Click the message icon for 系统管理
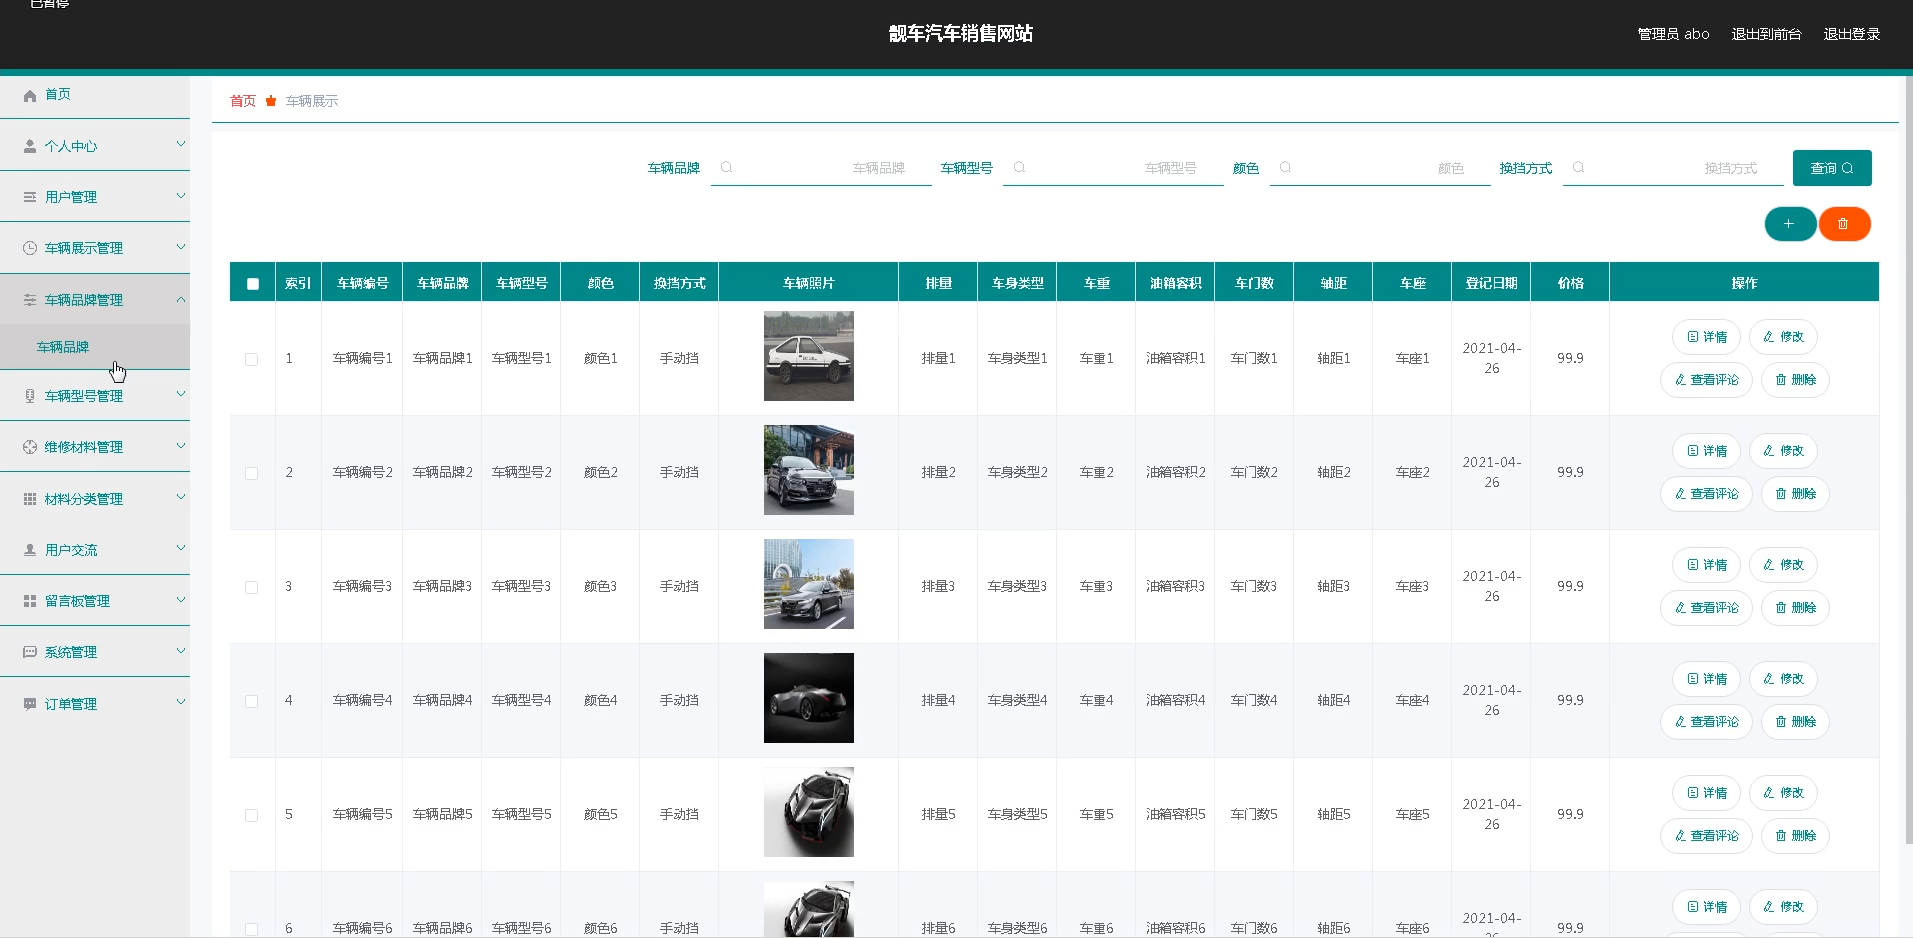1913x938 pixels. (30, 652)
